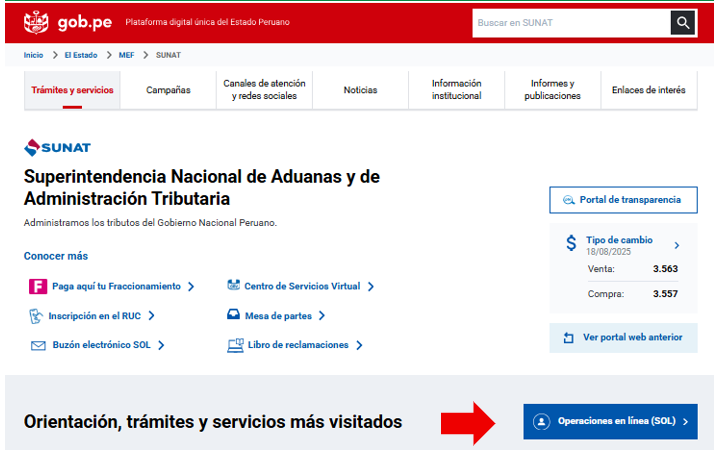Click the Inicio breadcrumb link
Viewport: 720px width, 455px height.
coord(34,55)
